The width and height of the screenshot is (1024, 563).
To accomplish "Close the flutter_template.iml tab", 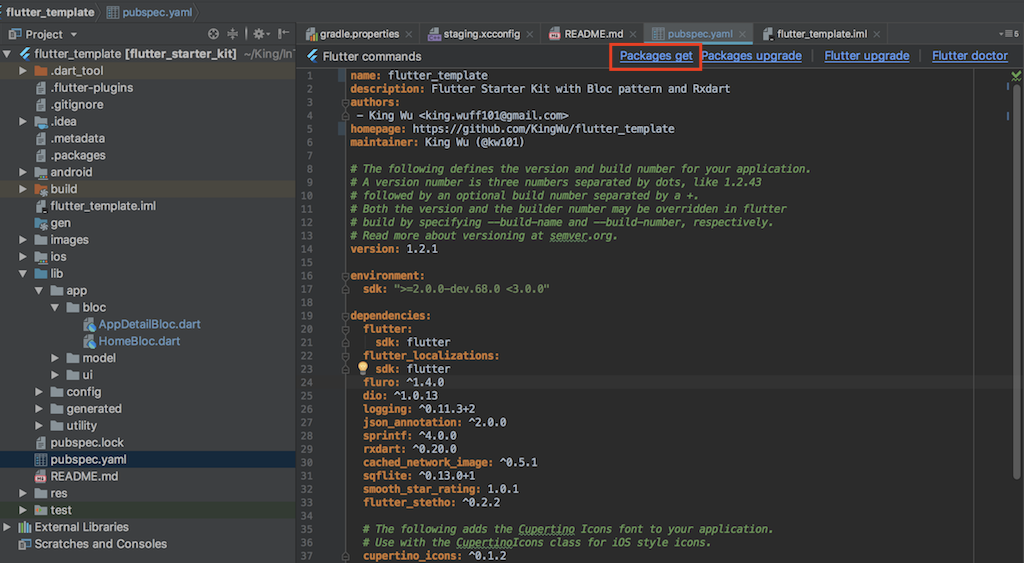I will point(876,35).
